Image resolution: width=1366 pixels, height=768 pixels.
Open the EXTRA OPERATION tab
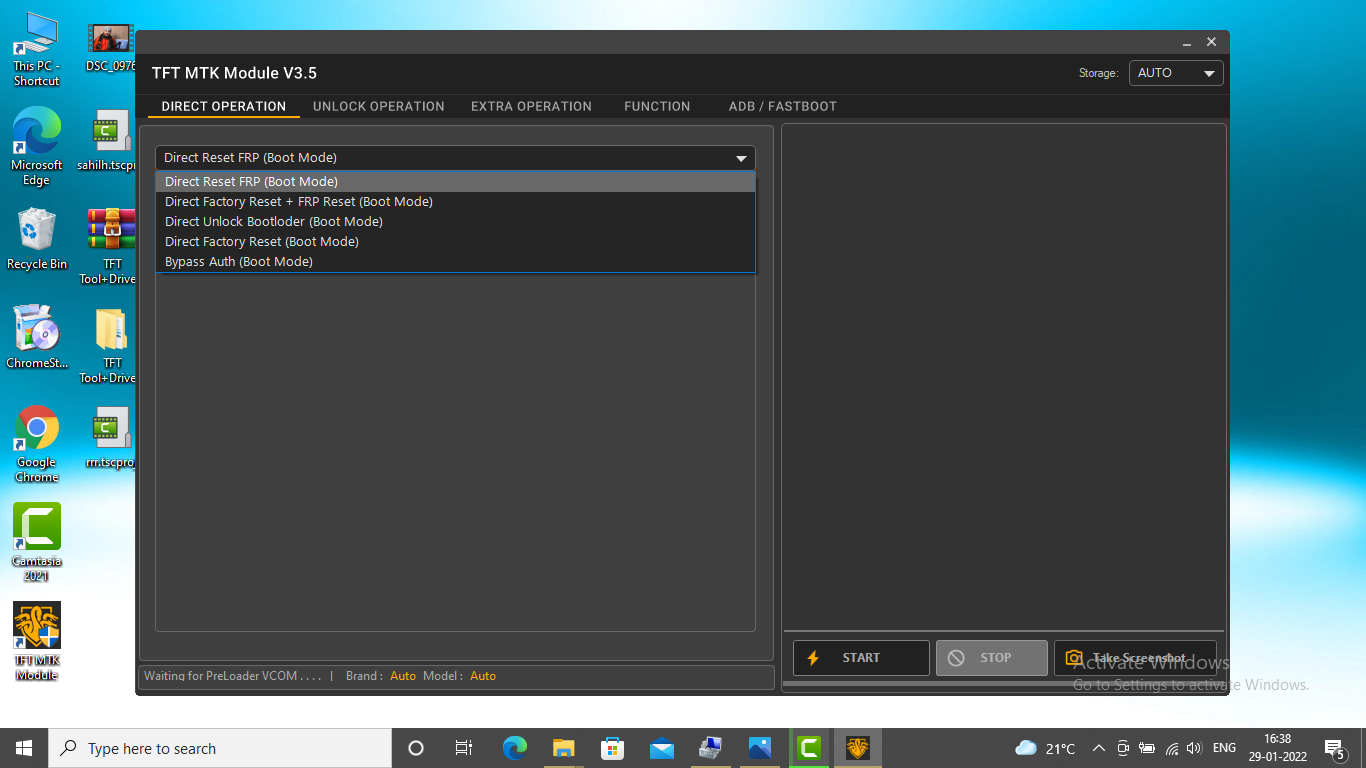[531, 106]
